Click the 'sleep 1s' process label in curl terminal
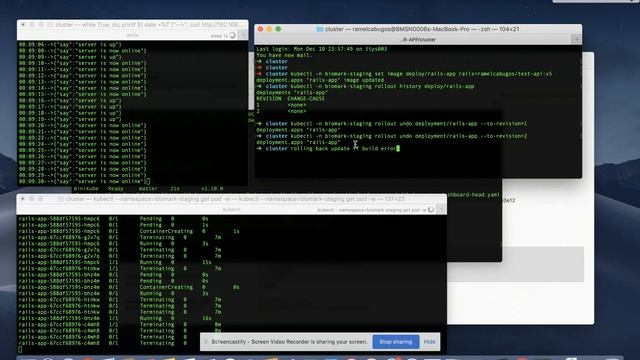The height and width of the screenshot is (360, 640). click(x=219, y=36)
